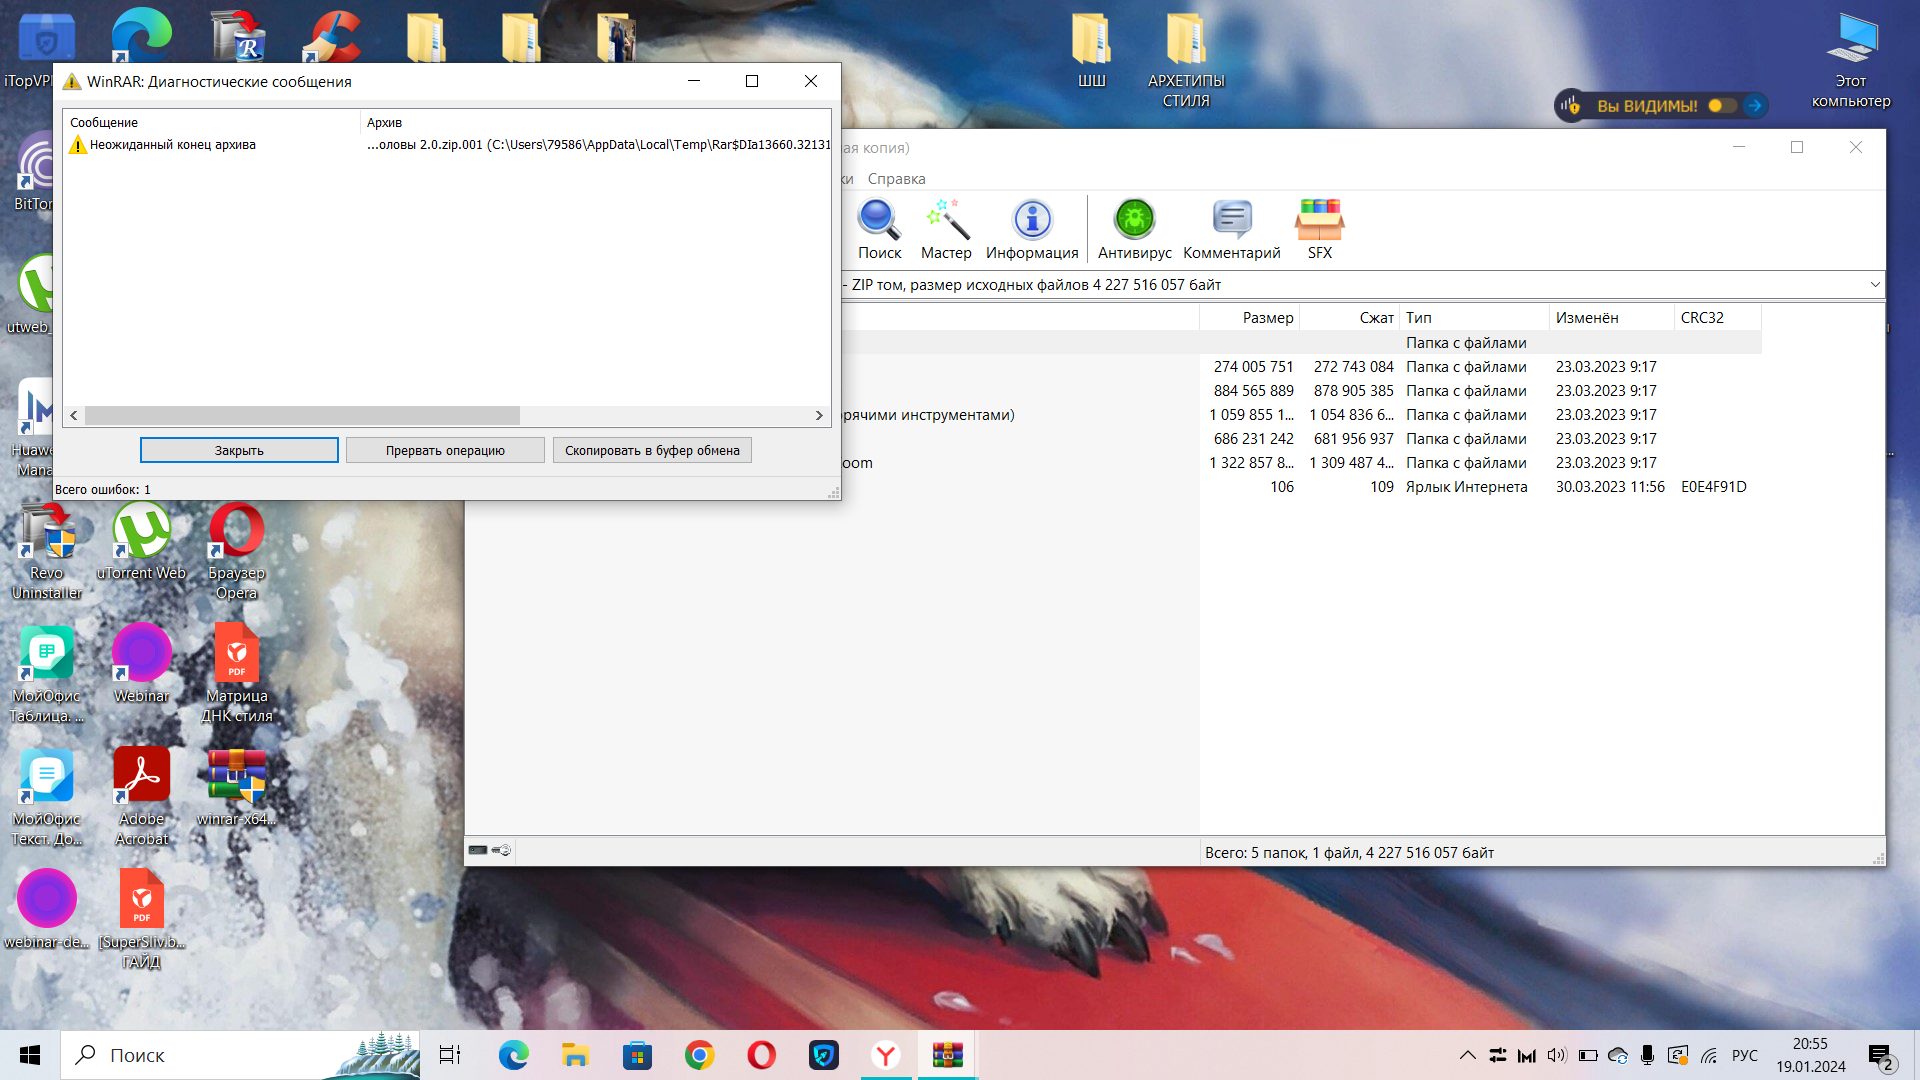Click the WinRAR icon in the taskbar
The image size is (1920, 1080).
click(947, 1055)
